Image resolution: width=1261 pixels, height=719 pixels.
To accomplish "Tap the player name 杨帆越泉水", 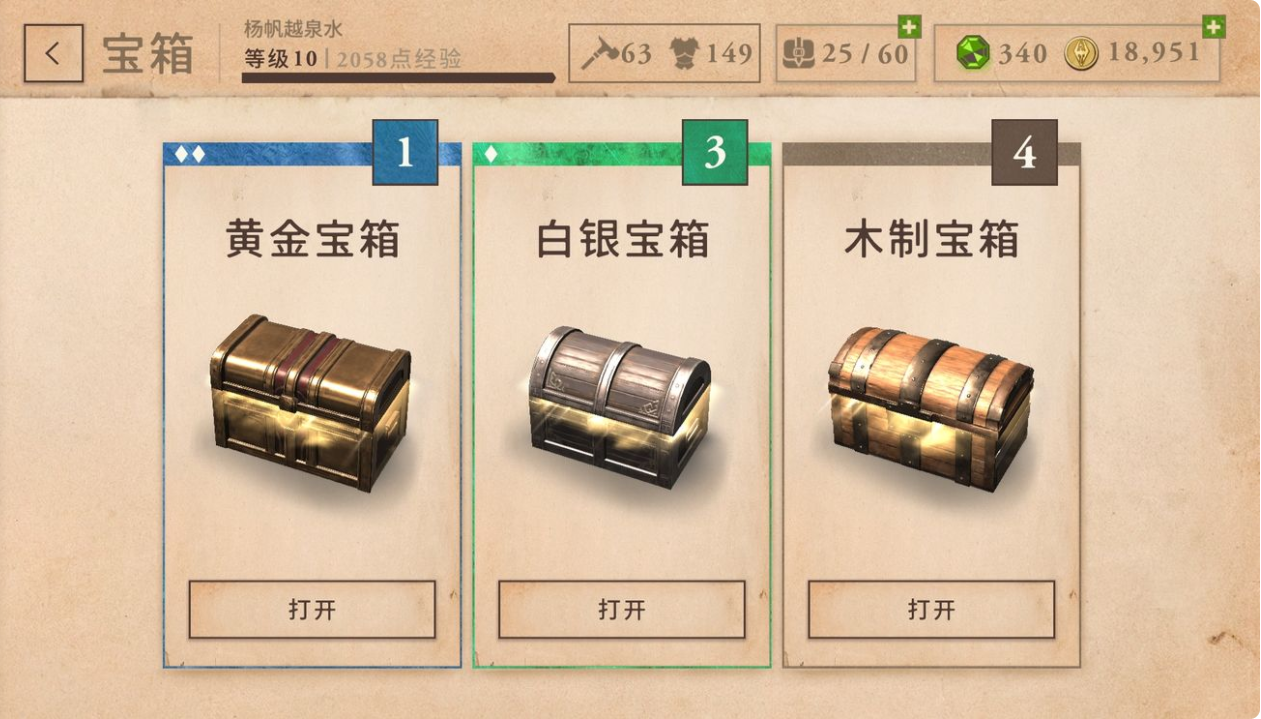I will [293, 30].
